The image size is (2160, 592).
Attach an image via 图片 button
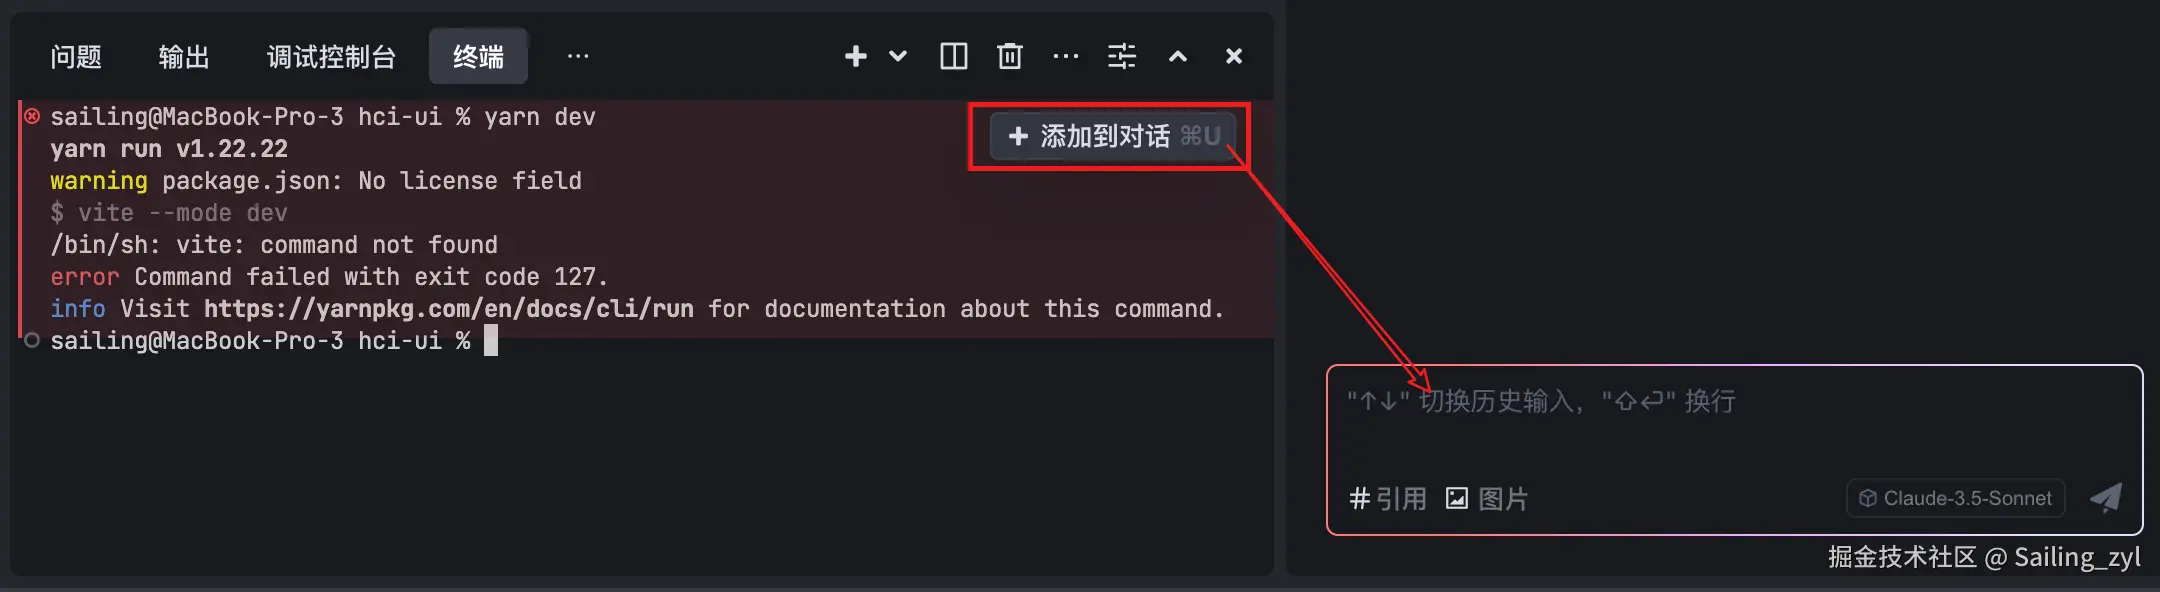[1487, 498]
